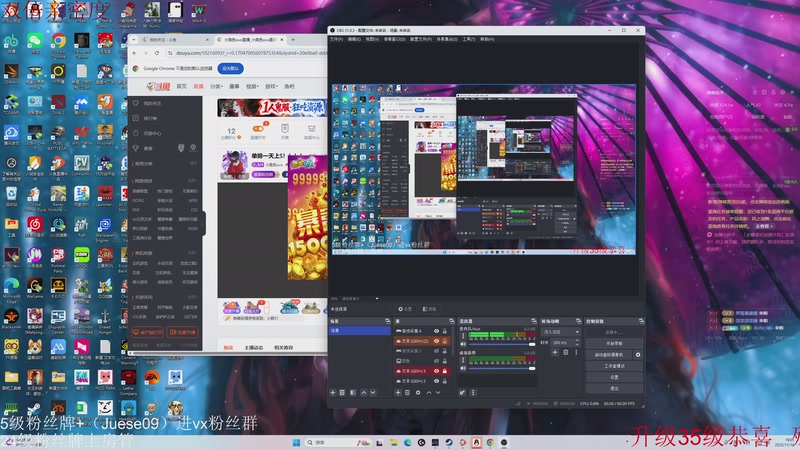Open 文件(F) menu in OBS

tap(336, 39)
